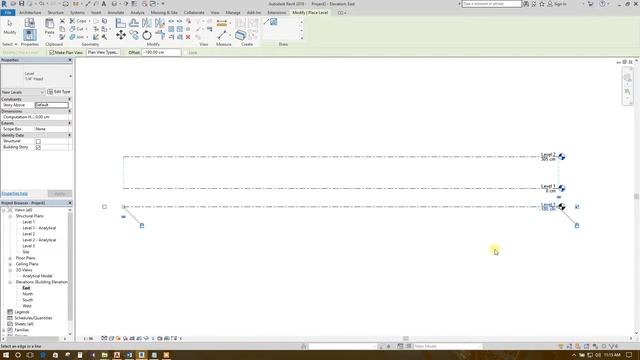This screenshot has width=640, height=360.
Task: Click the Plan View Types button
Action: tap(103, 52)
